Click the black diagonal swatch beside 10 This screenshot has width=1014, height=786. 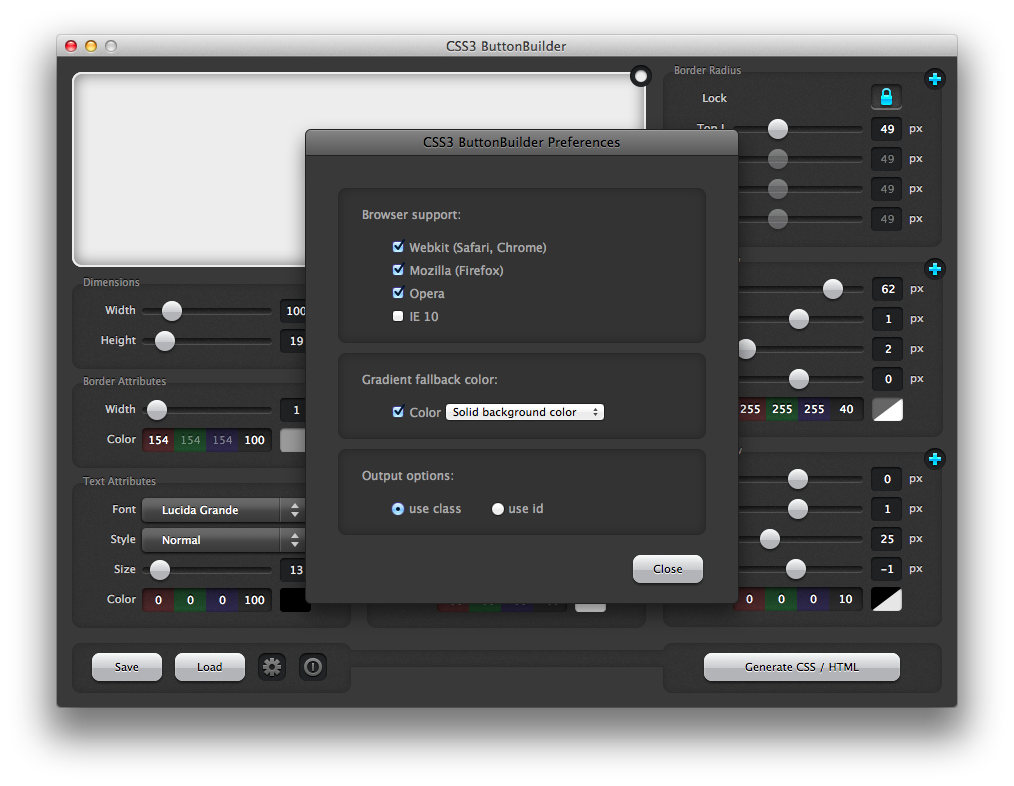(887, 599)
